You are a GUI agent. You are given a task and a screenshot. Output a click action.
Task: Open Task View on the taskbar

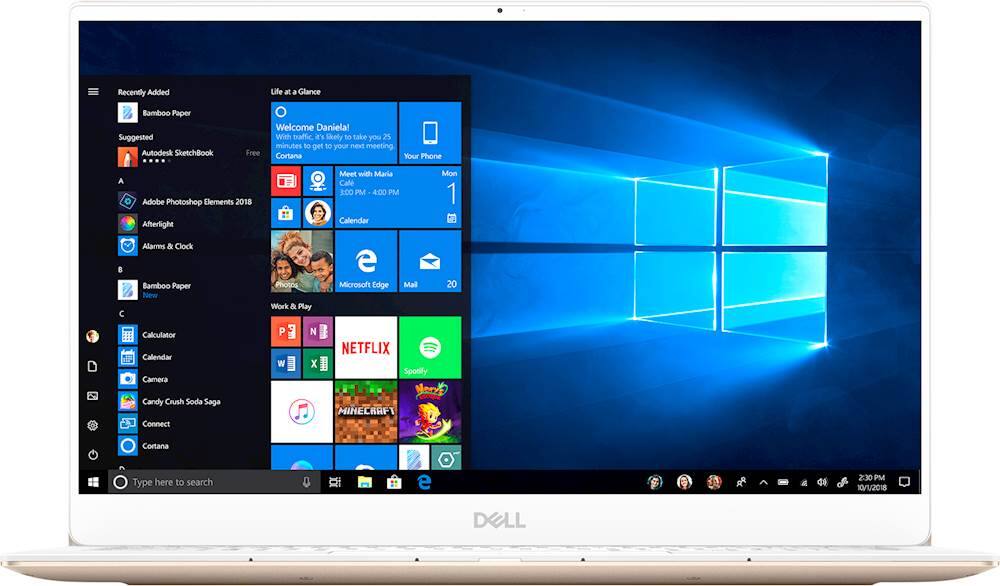click(x=335, y=482)
